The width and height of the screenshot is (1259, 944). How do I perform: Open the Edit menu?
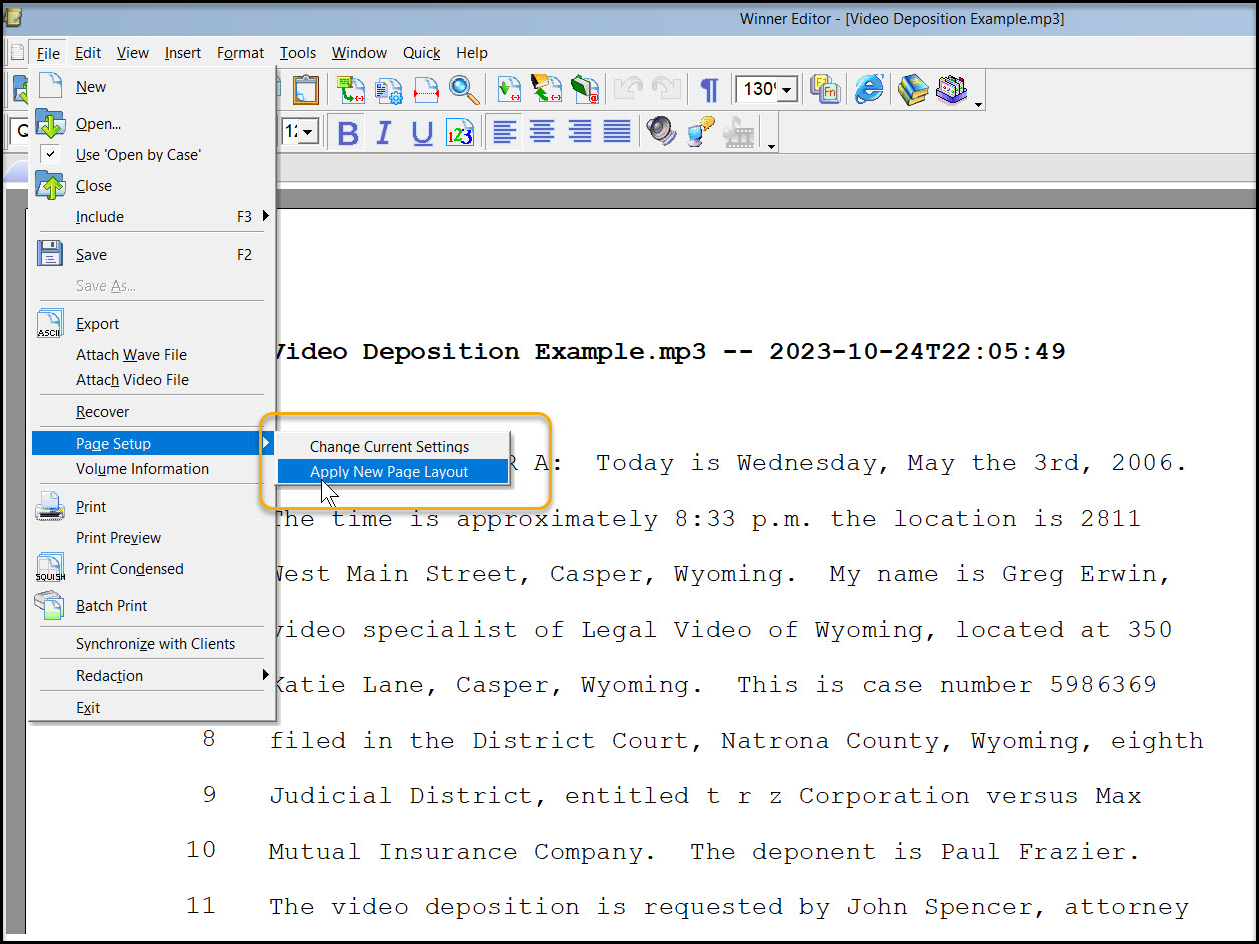point(88,53)
